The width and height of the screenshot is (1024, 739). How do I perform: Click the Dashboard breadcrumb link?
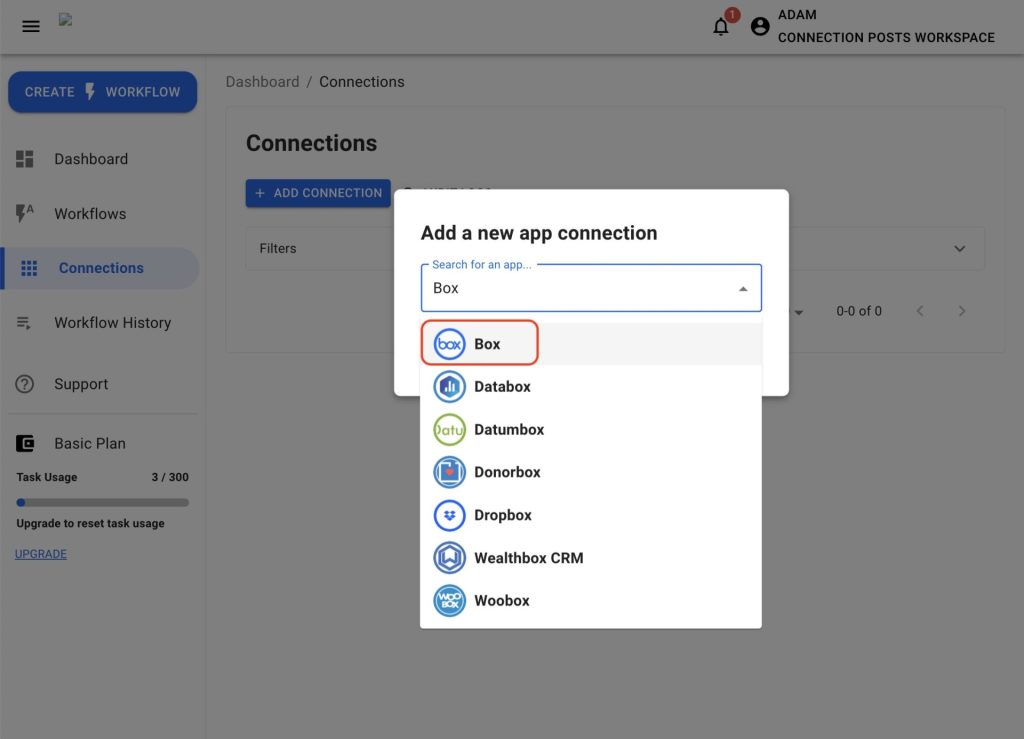click(262, 82)
